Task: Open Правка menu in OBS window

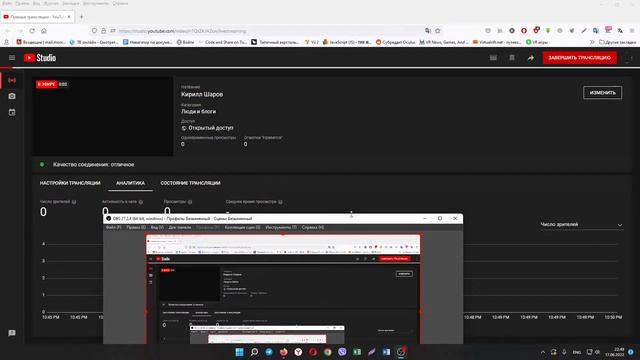Action: [136, 227]
